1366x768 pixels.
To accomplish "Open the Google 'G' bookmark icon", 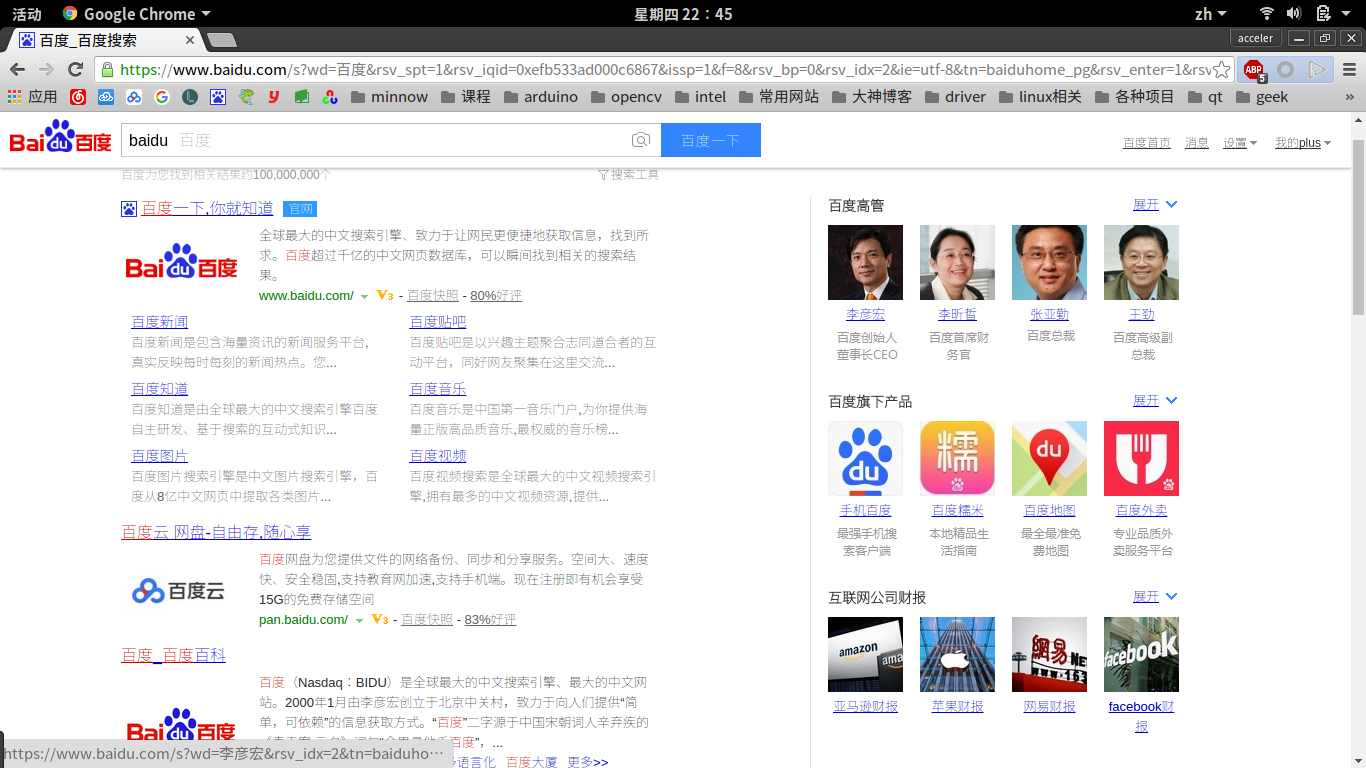I will (x=161, y=97).
